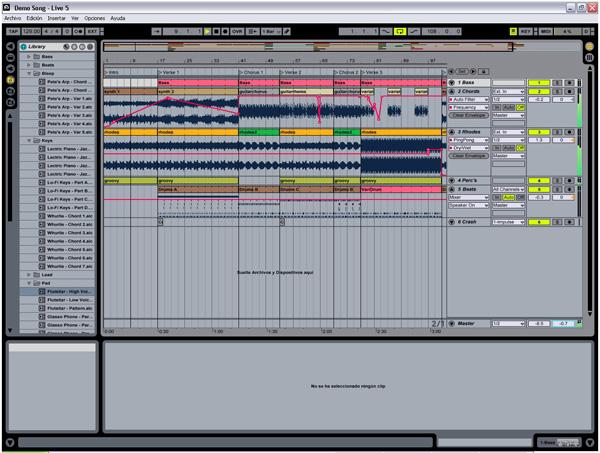Viewport: 600px width, 453px height.
Task: Arm the 1 Bass track for recording
Action: click(569, 83)
